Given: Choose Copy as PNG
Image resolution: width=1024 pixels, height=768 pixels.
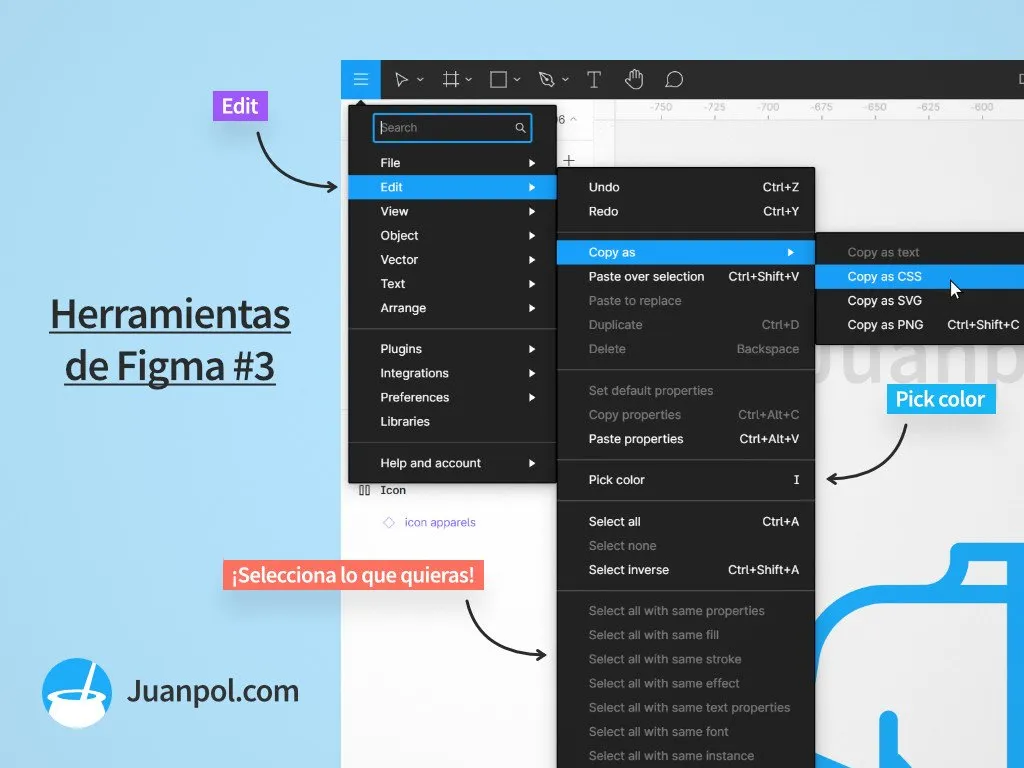Looking at the screenshot, I should click(920, 325).
